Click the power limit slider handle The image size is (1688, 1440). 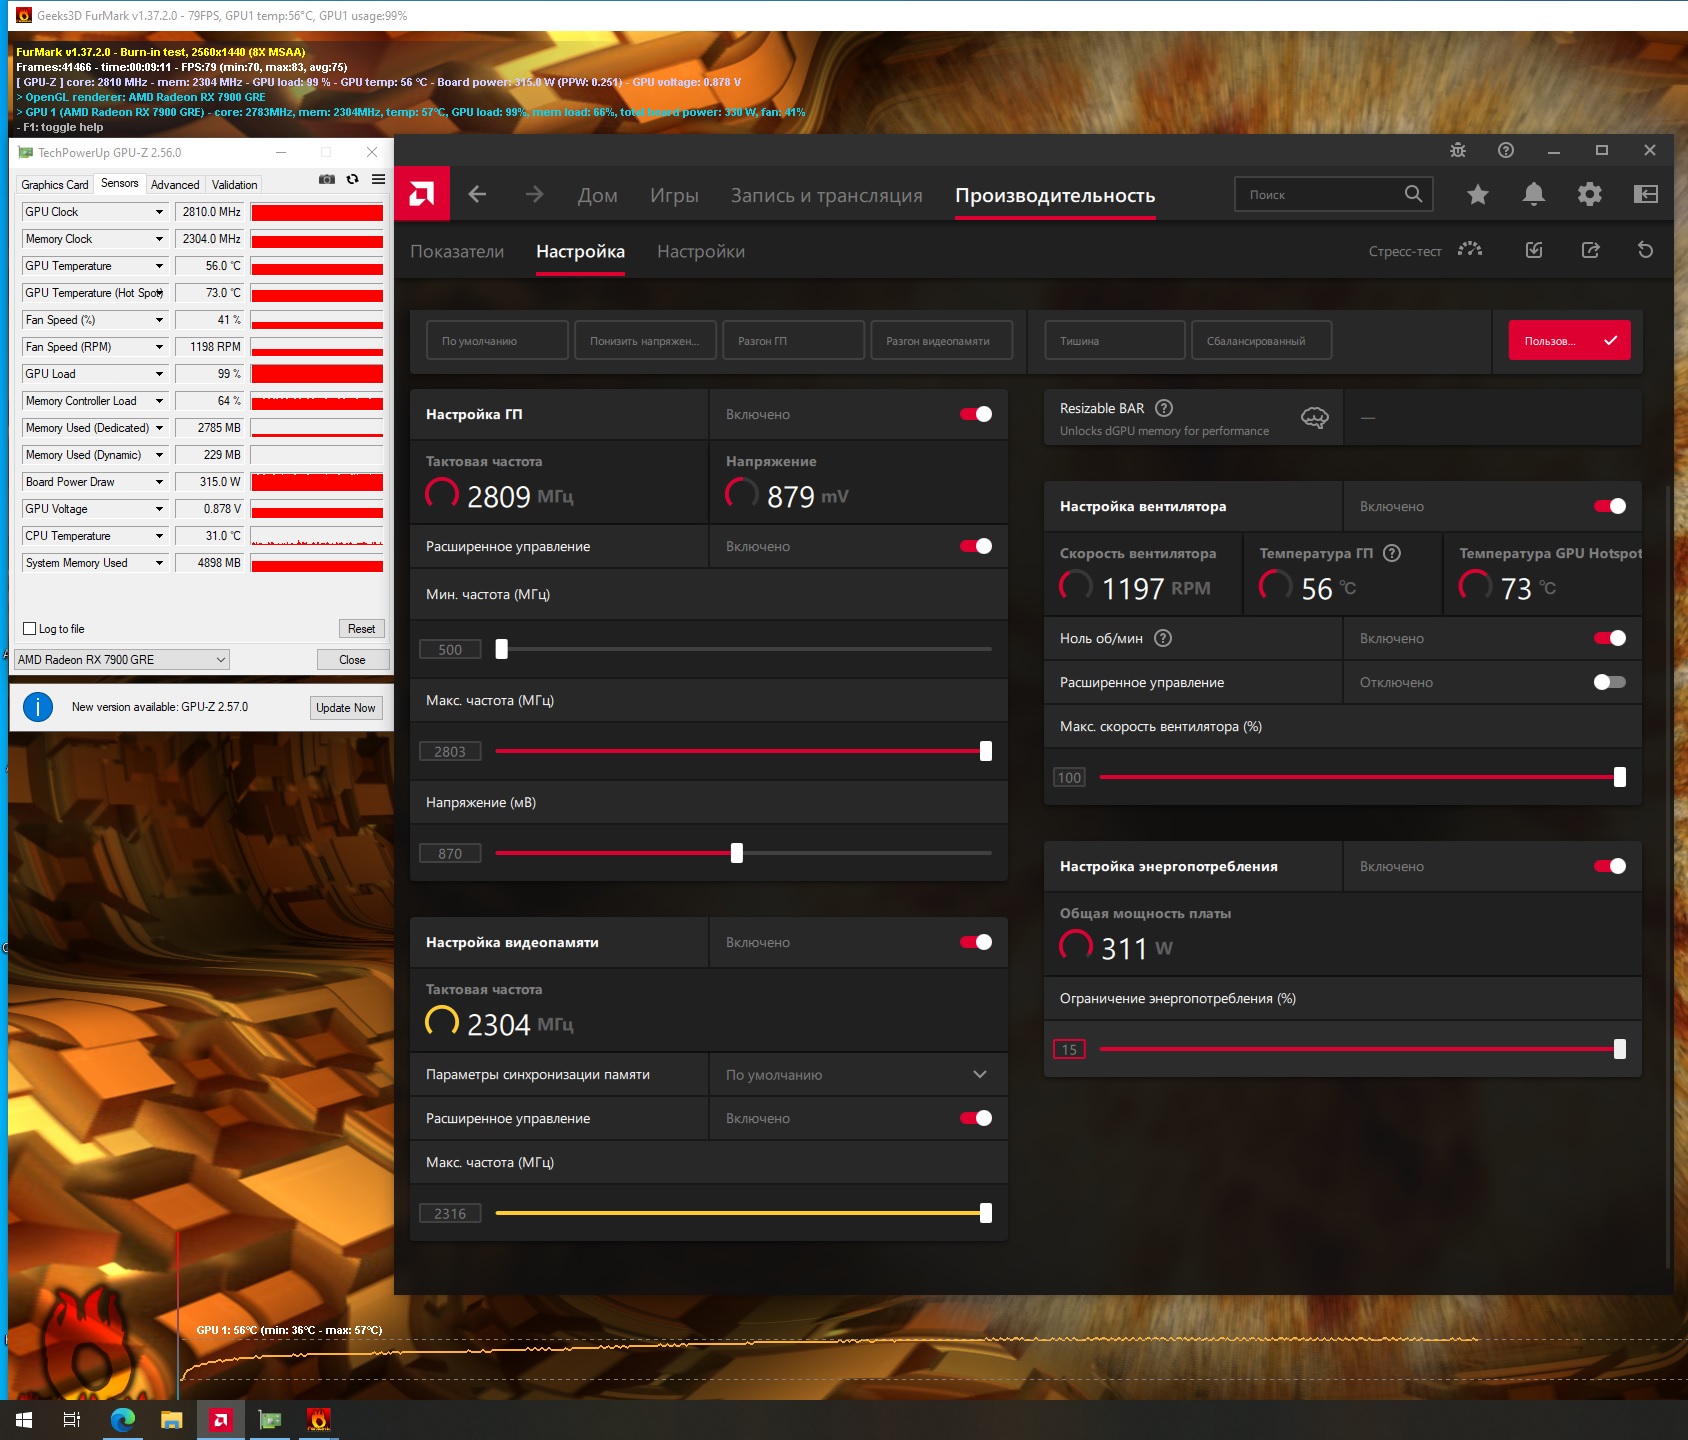click(1620, 1049)
